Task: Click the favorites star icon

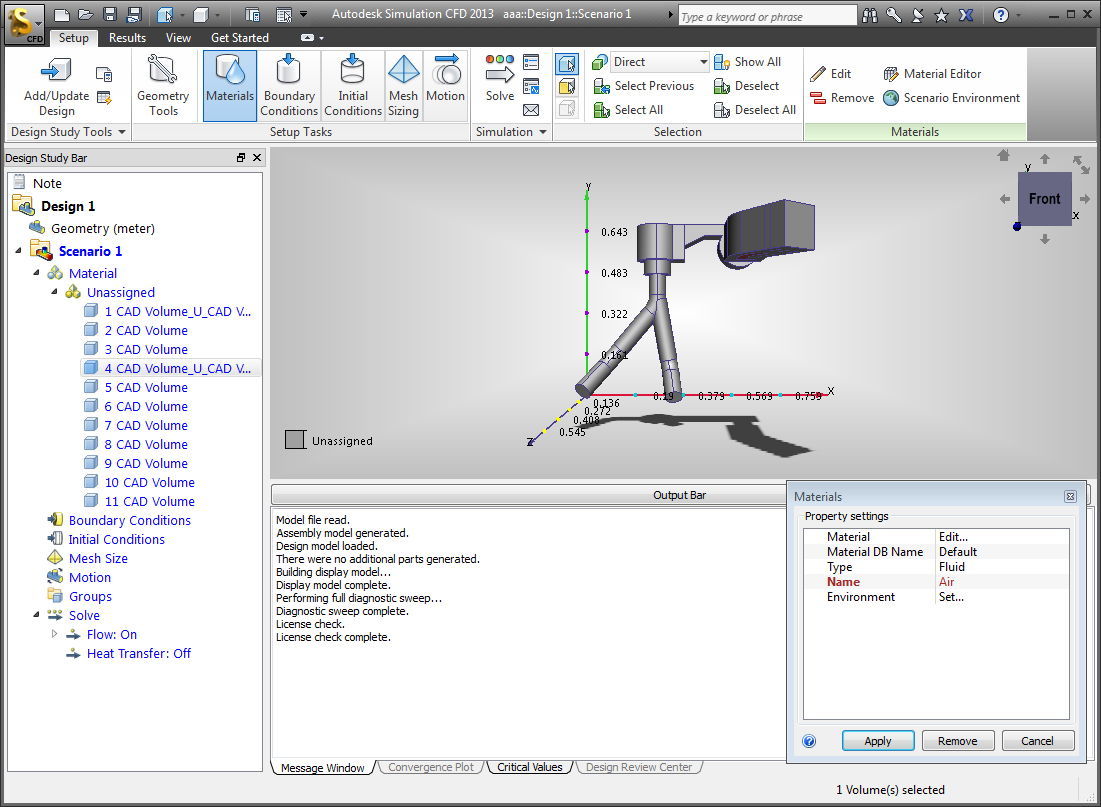Action: [x=941, y=15]
